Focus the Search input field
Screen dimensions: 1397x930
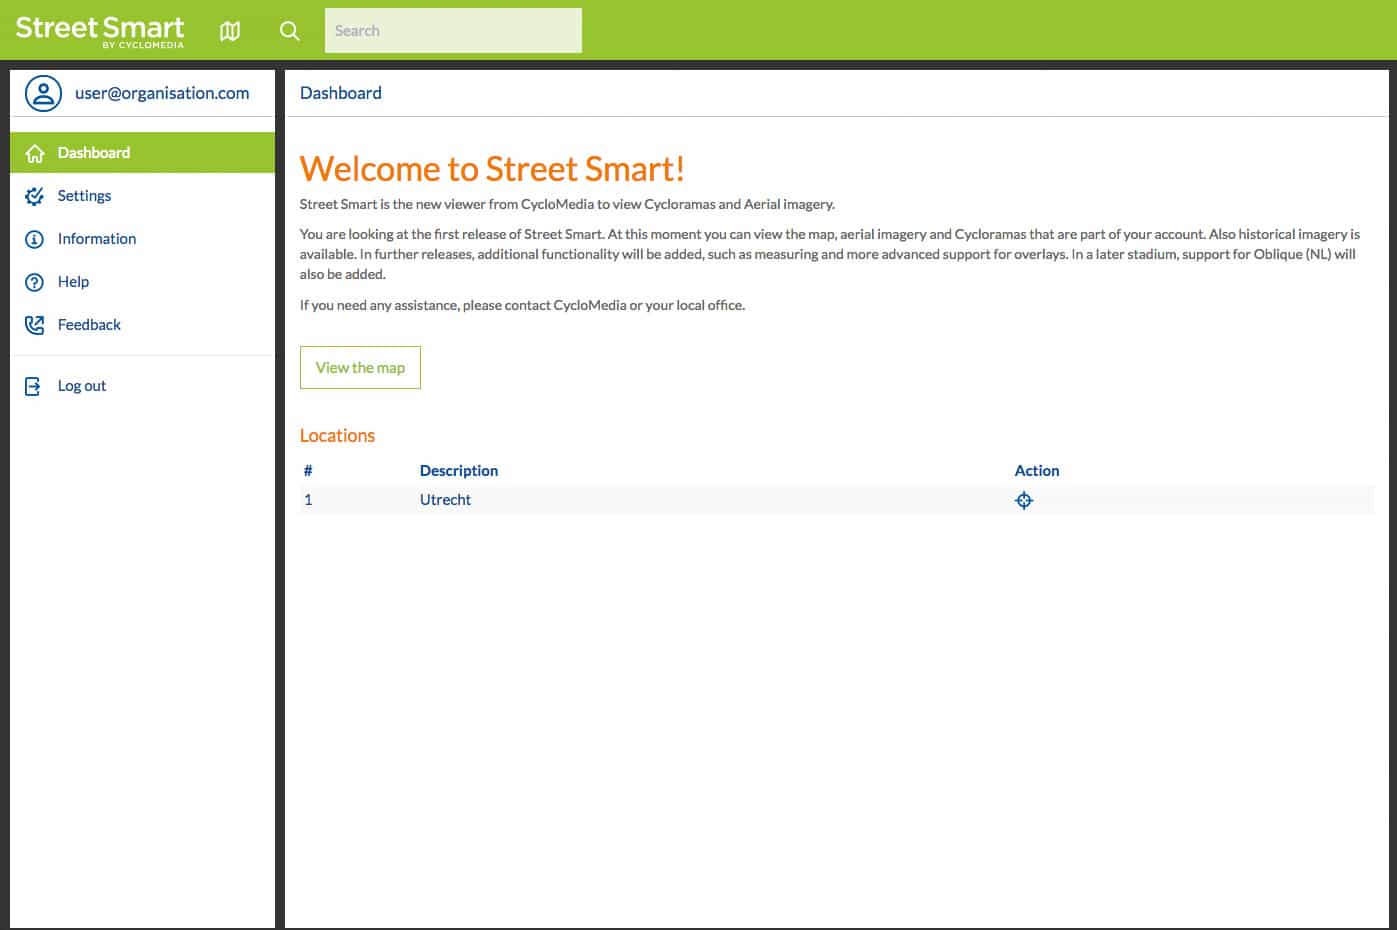point(453,31)
